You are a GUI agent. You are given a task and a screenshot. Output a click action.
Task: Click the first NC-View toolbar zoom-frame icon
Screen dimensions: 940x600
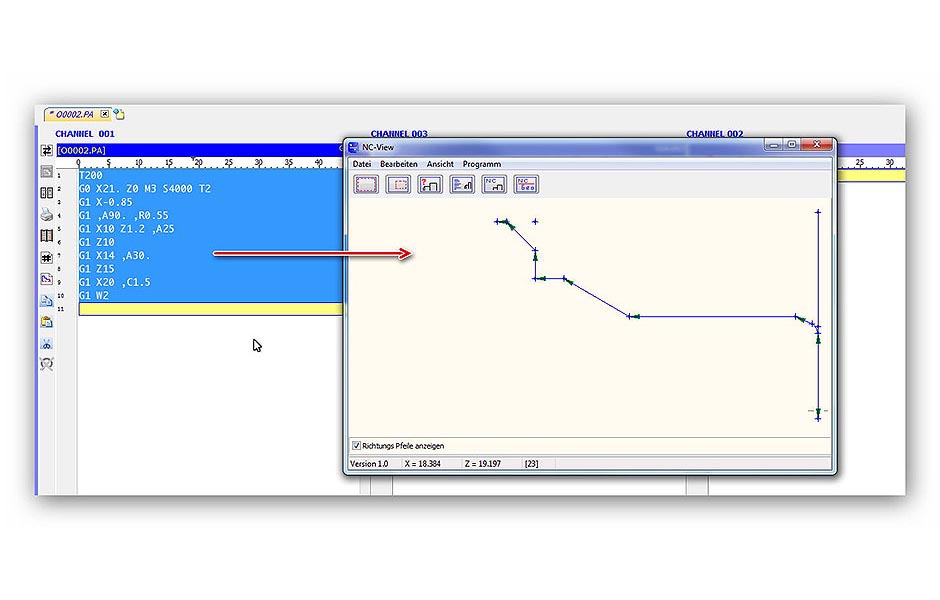(x=366, y=184)
